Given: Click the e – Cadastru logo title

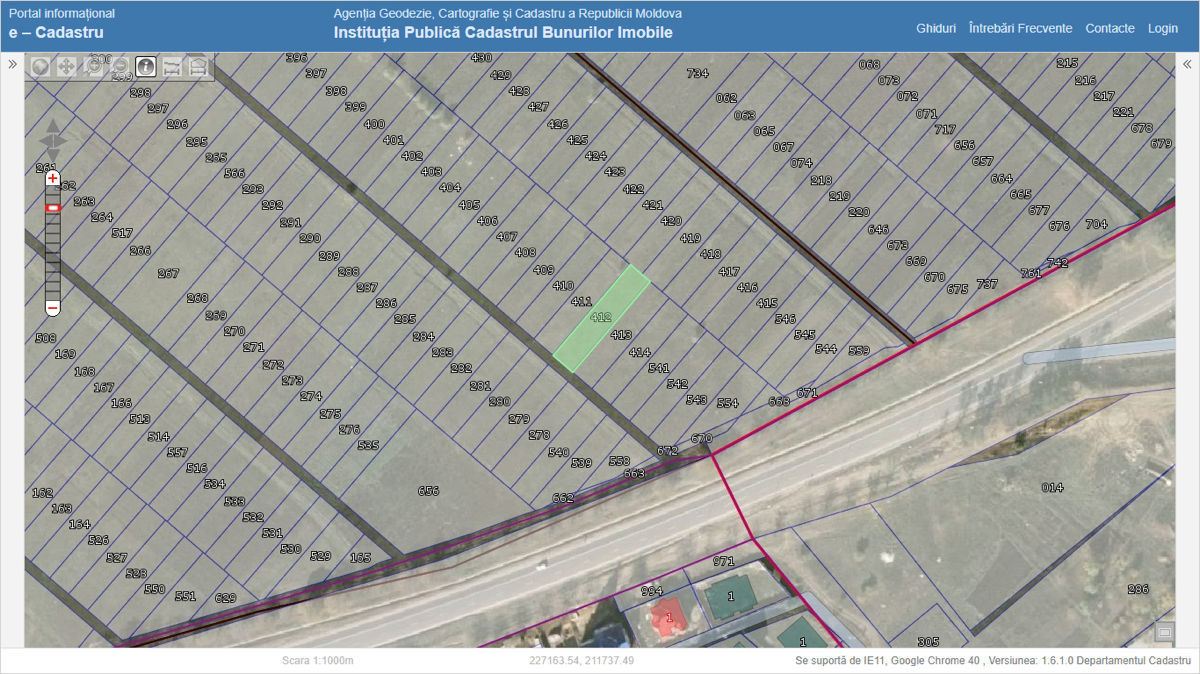Looking at the screenshot, I should point(56,33).
